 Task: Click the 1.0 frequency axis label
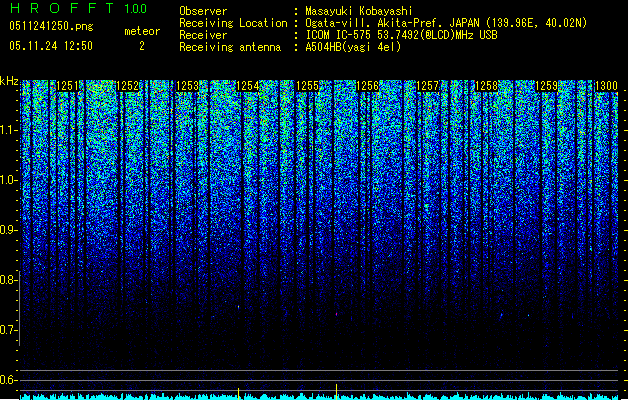[x=8, y=180]
